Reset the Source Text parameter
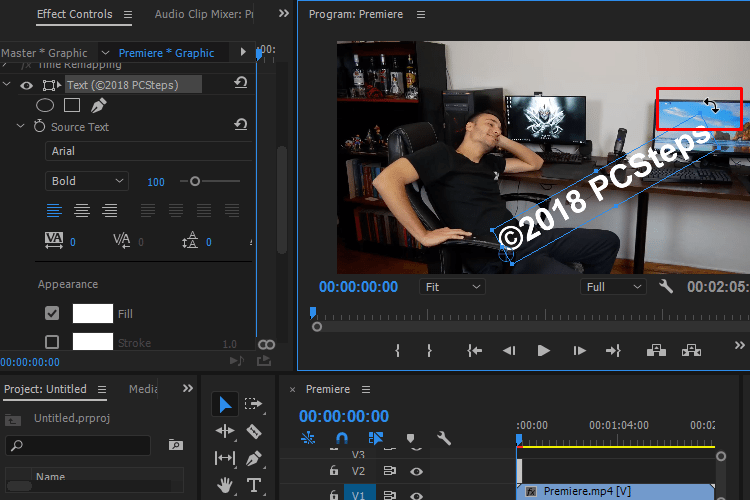Screen dimensions: 750x500 [241, 125]
